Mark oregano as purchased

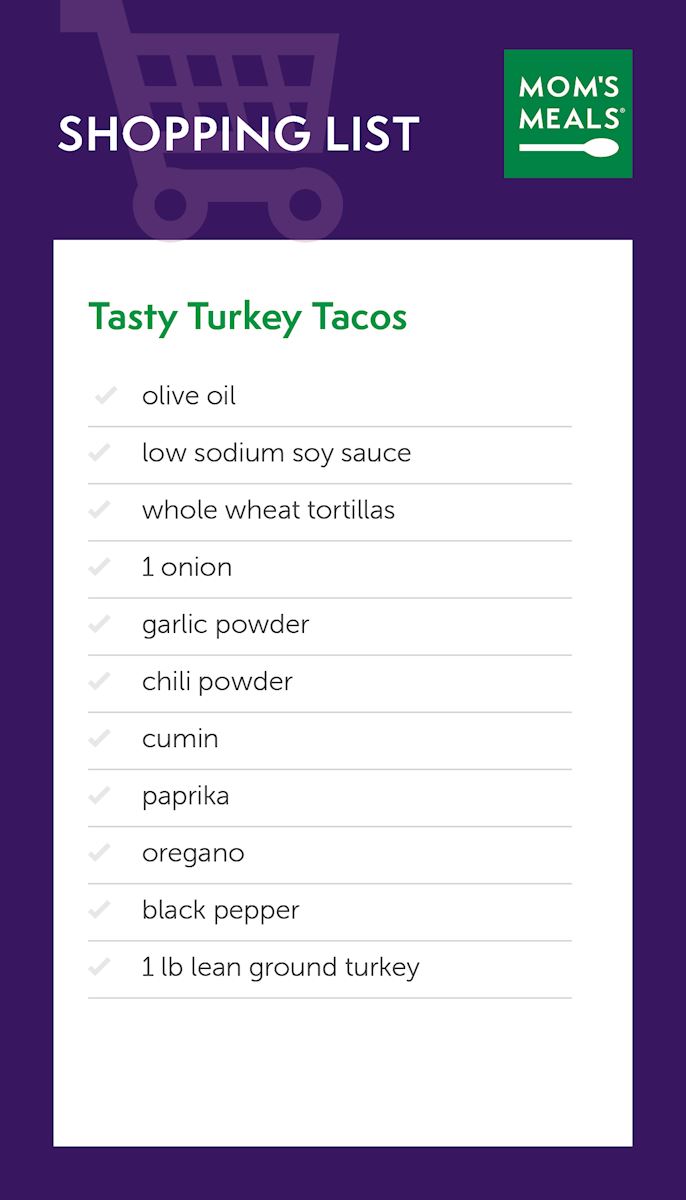tap(102, 853)
